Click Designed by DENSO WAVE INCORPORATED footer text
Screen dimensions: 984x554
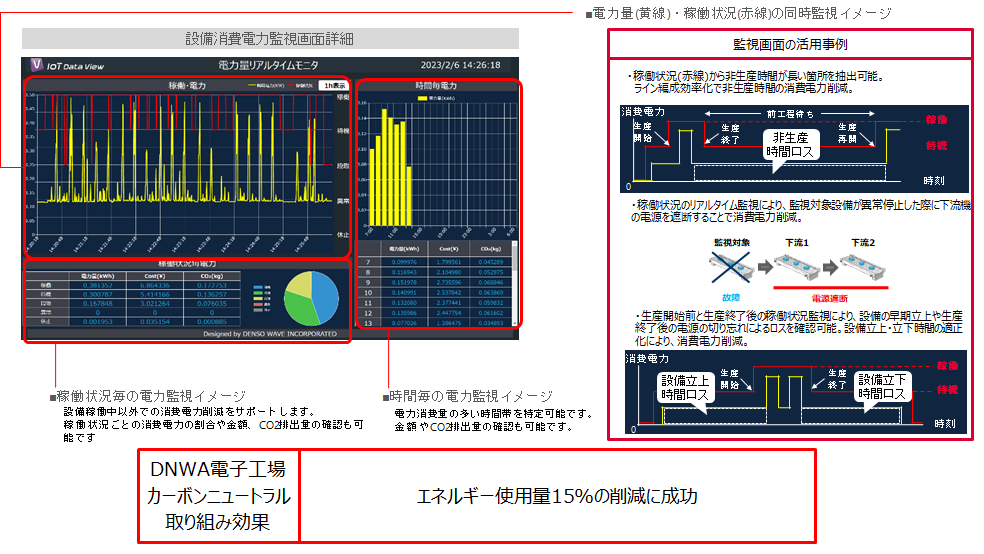270,333
